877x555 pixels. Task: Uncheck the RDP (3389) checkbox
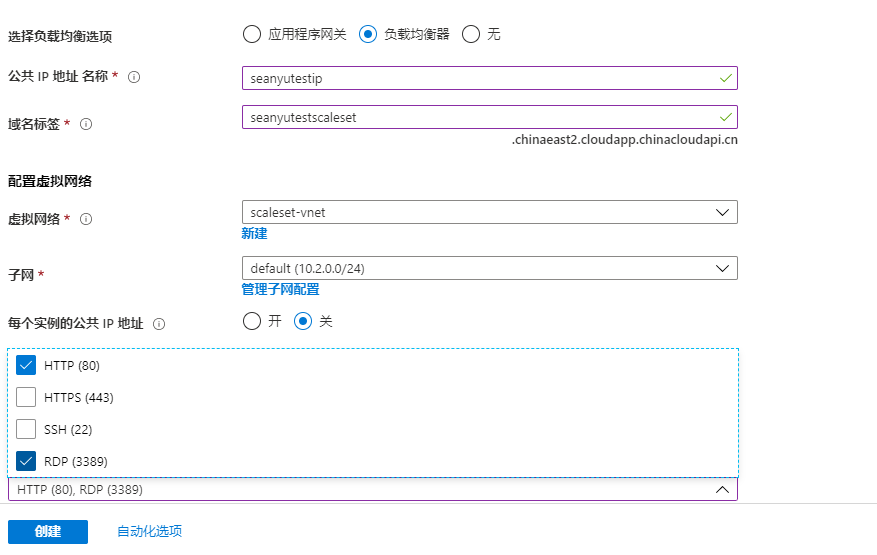pos(26,461)
